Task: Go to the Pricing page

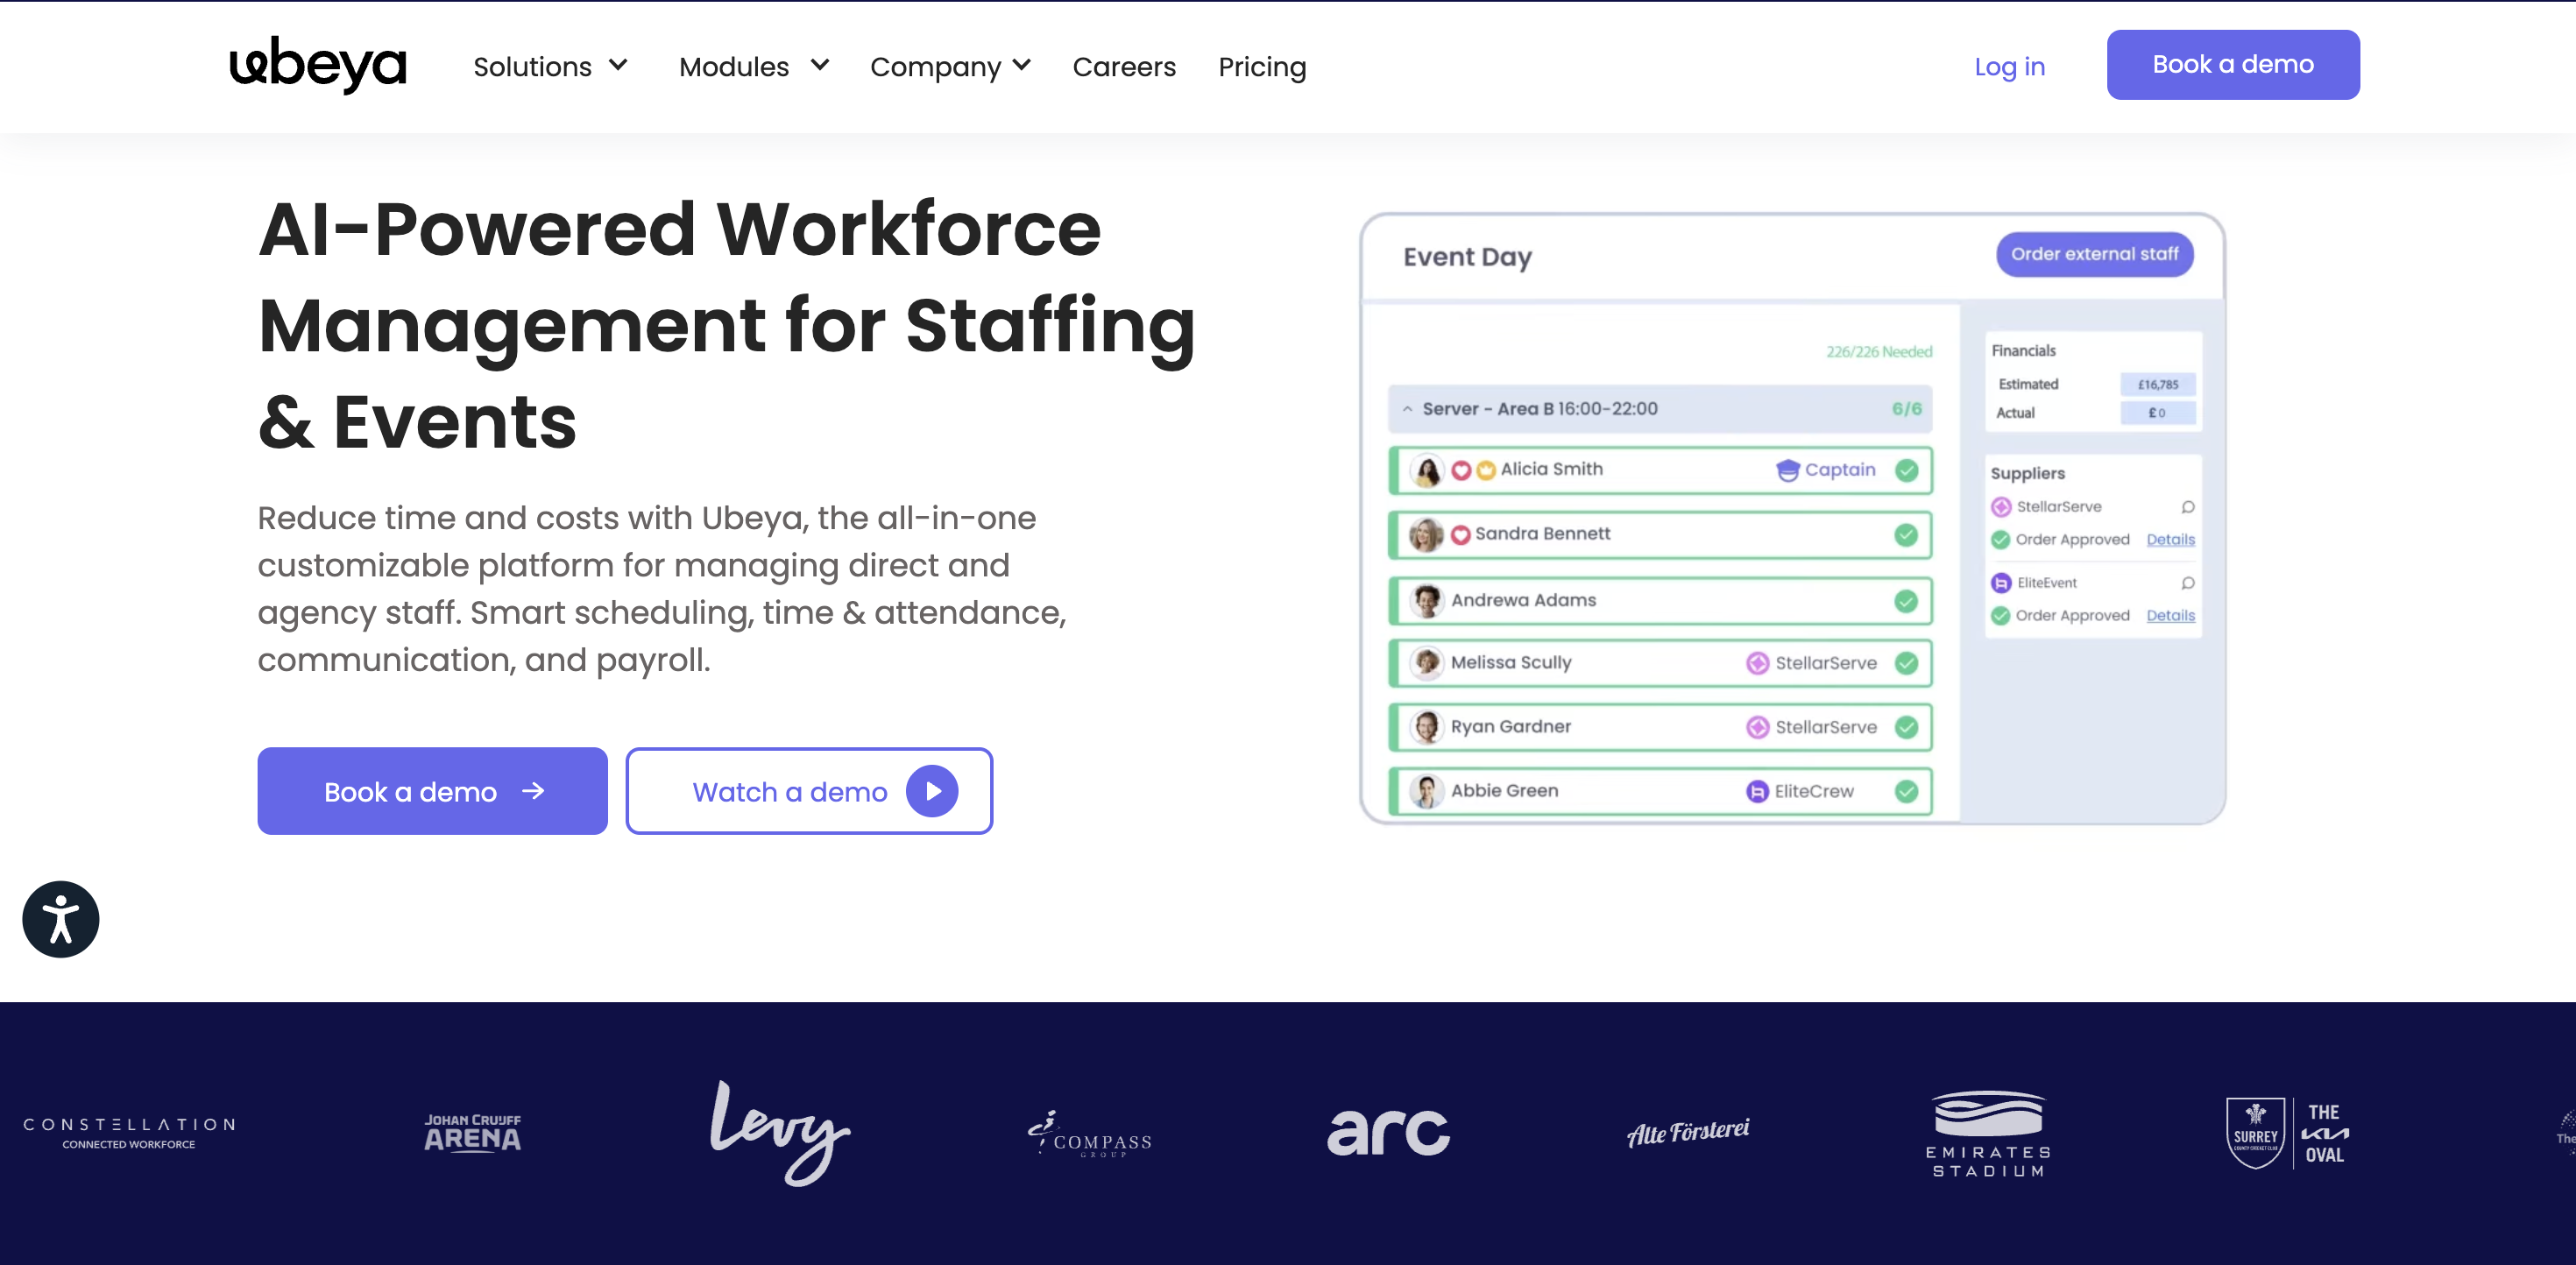Action: (1261, 67)
